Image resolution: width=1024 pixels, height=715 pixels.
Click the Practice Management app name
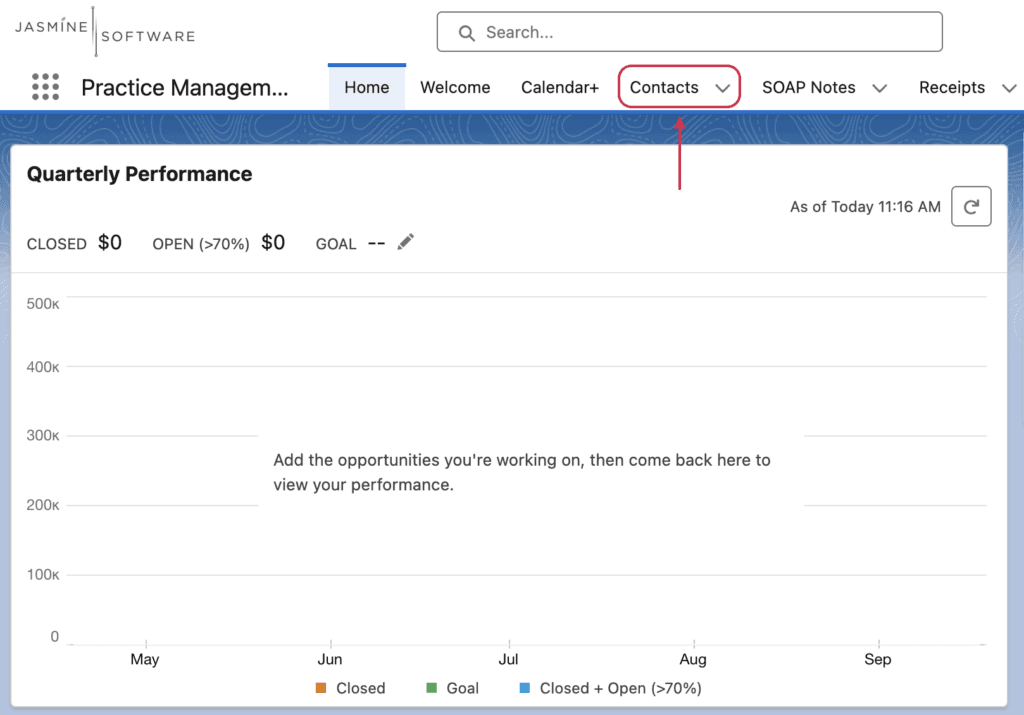coord(185,87)
